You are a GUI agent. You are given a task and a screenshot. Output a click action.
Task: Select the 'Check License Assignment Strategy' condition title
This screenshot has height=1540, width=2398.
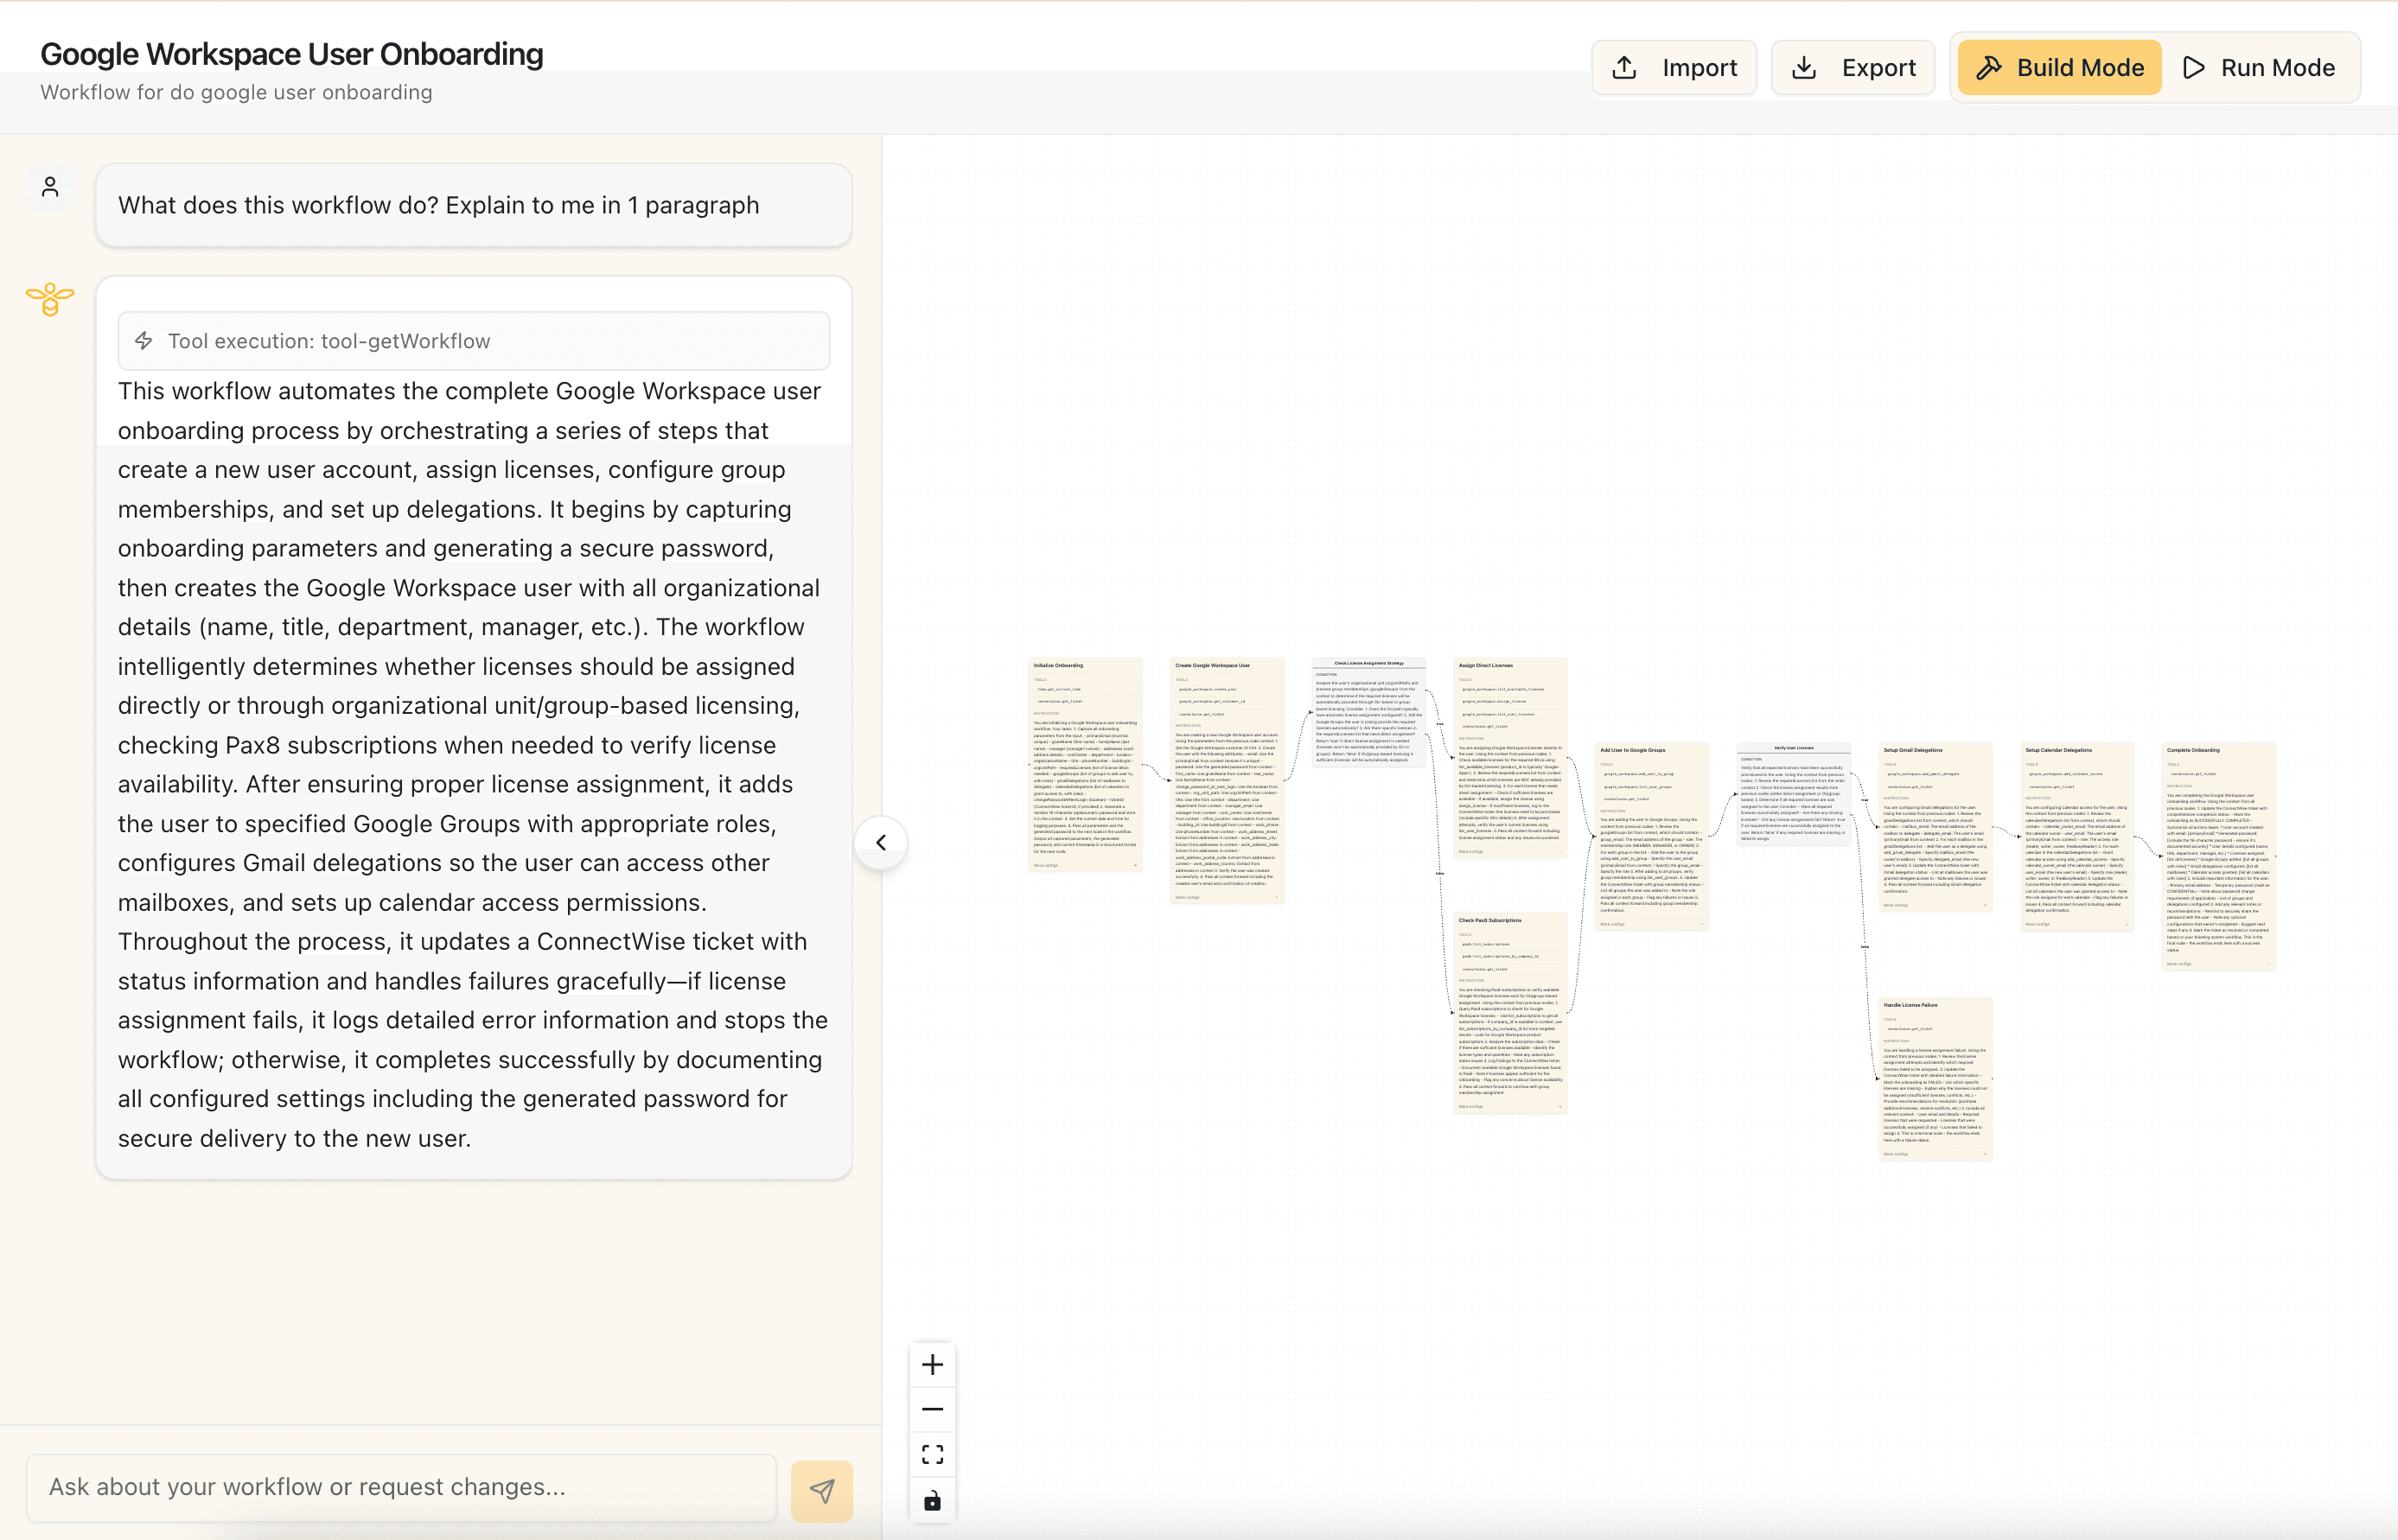point(1369,663)
